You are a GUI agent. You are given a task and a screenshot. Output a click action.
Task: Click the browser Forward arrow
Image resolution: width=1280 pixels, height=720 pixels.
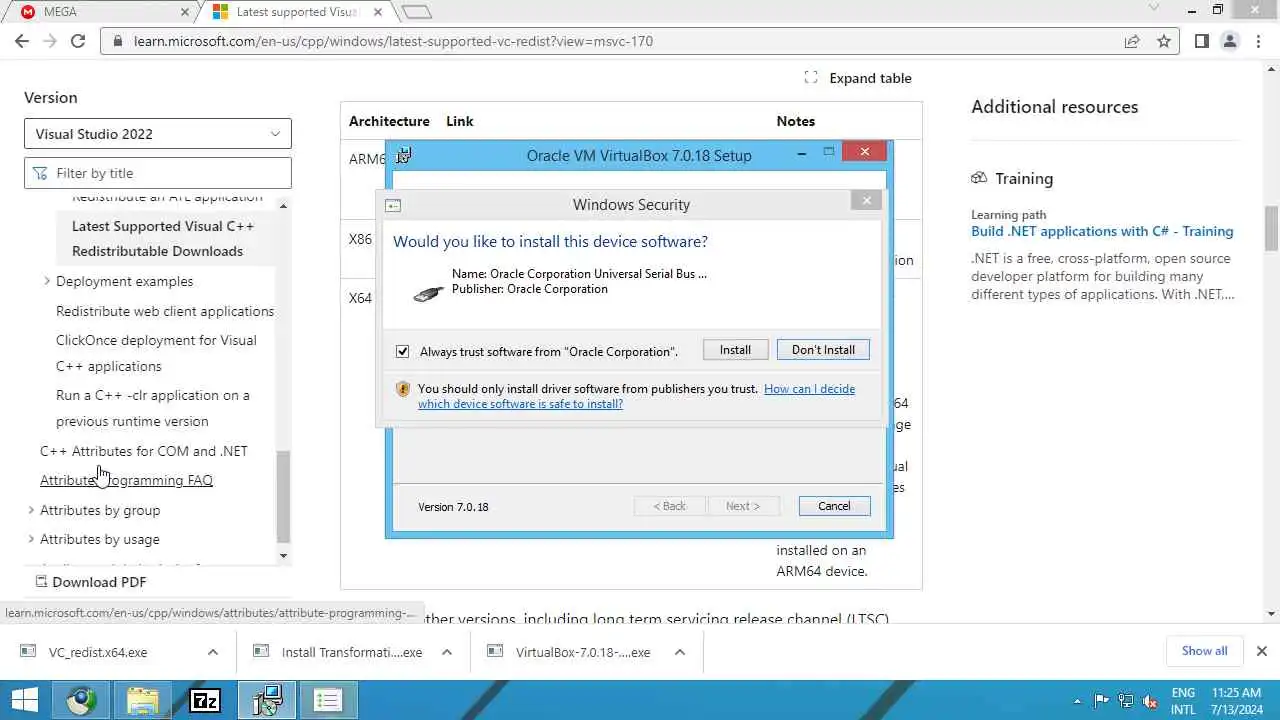[x=50, y=41]
